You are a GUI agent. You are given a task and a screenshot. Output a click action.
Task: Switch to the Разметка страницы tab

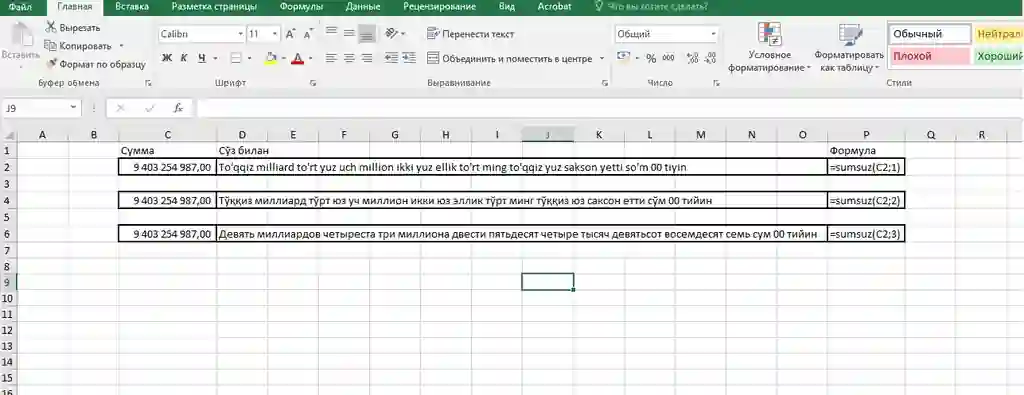point(214,7)
